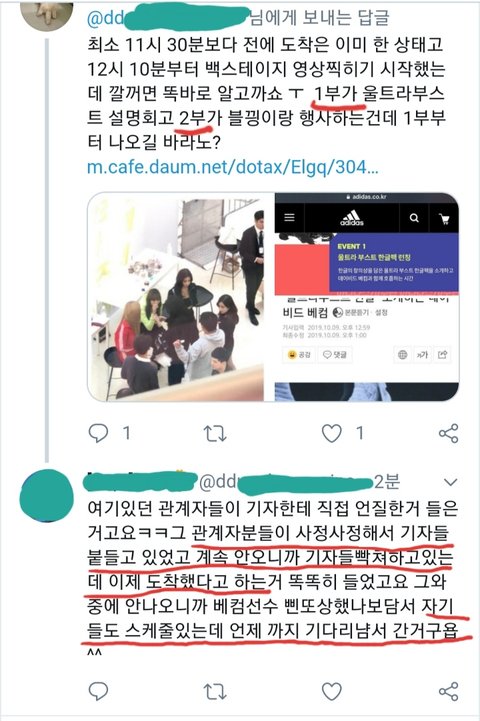Share the first tweet
Screen dimensions: 480x721
click(448, 433)
